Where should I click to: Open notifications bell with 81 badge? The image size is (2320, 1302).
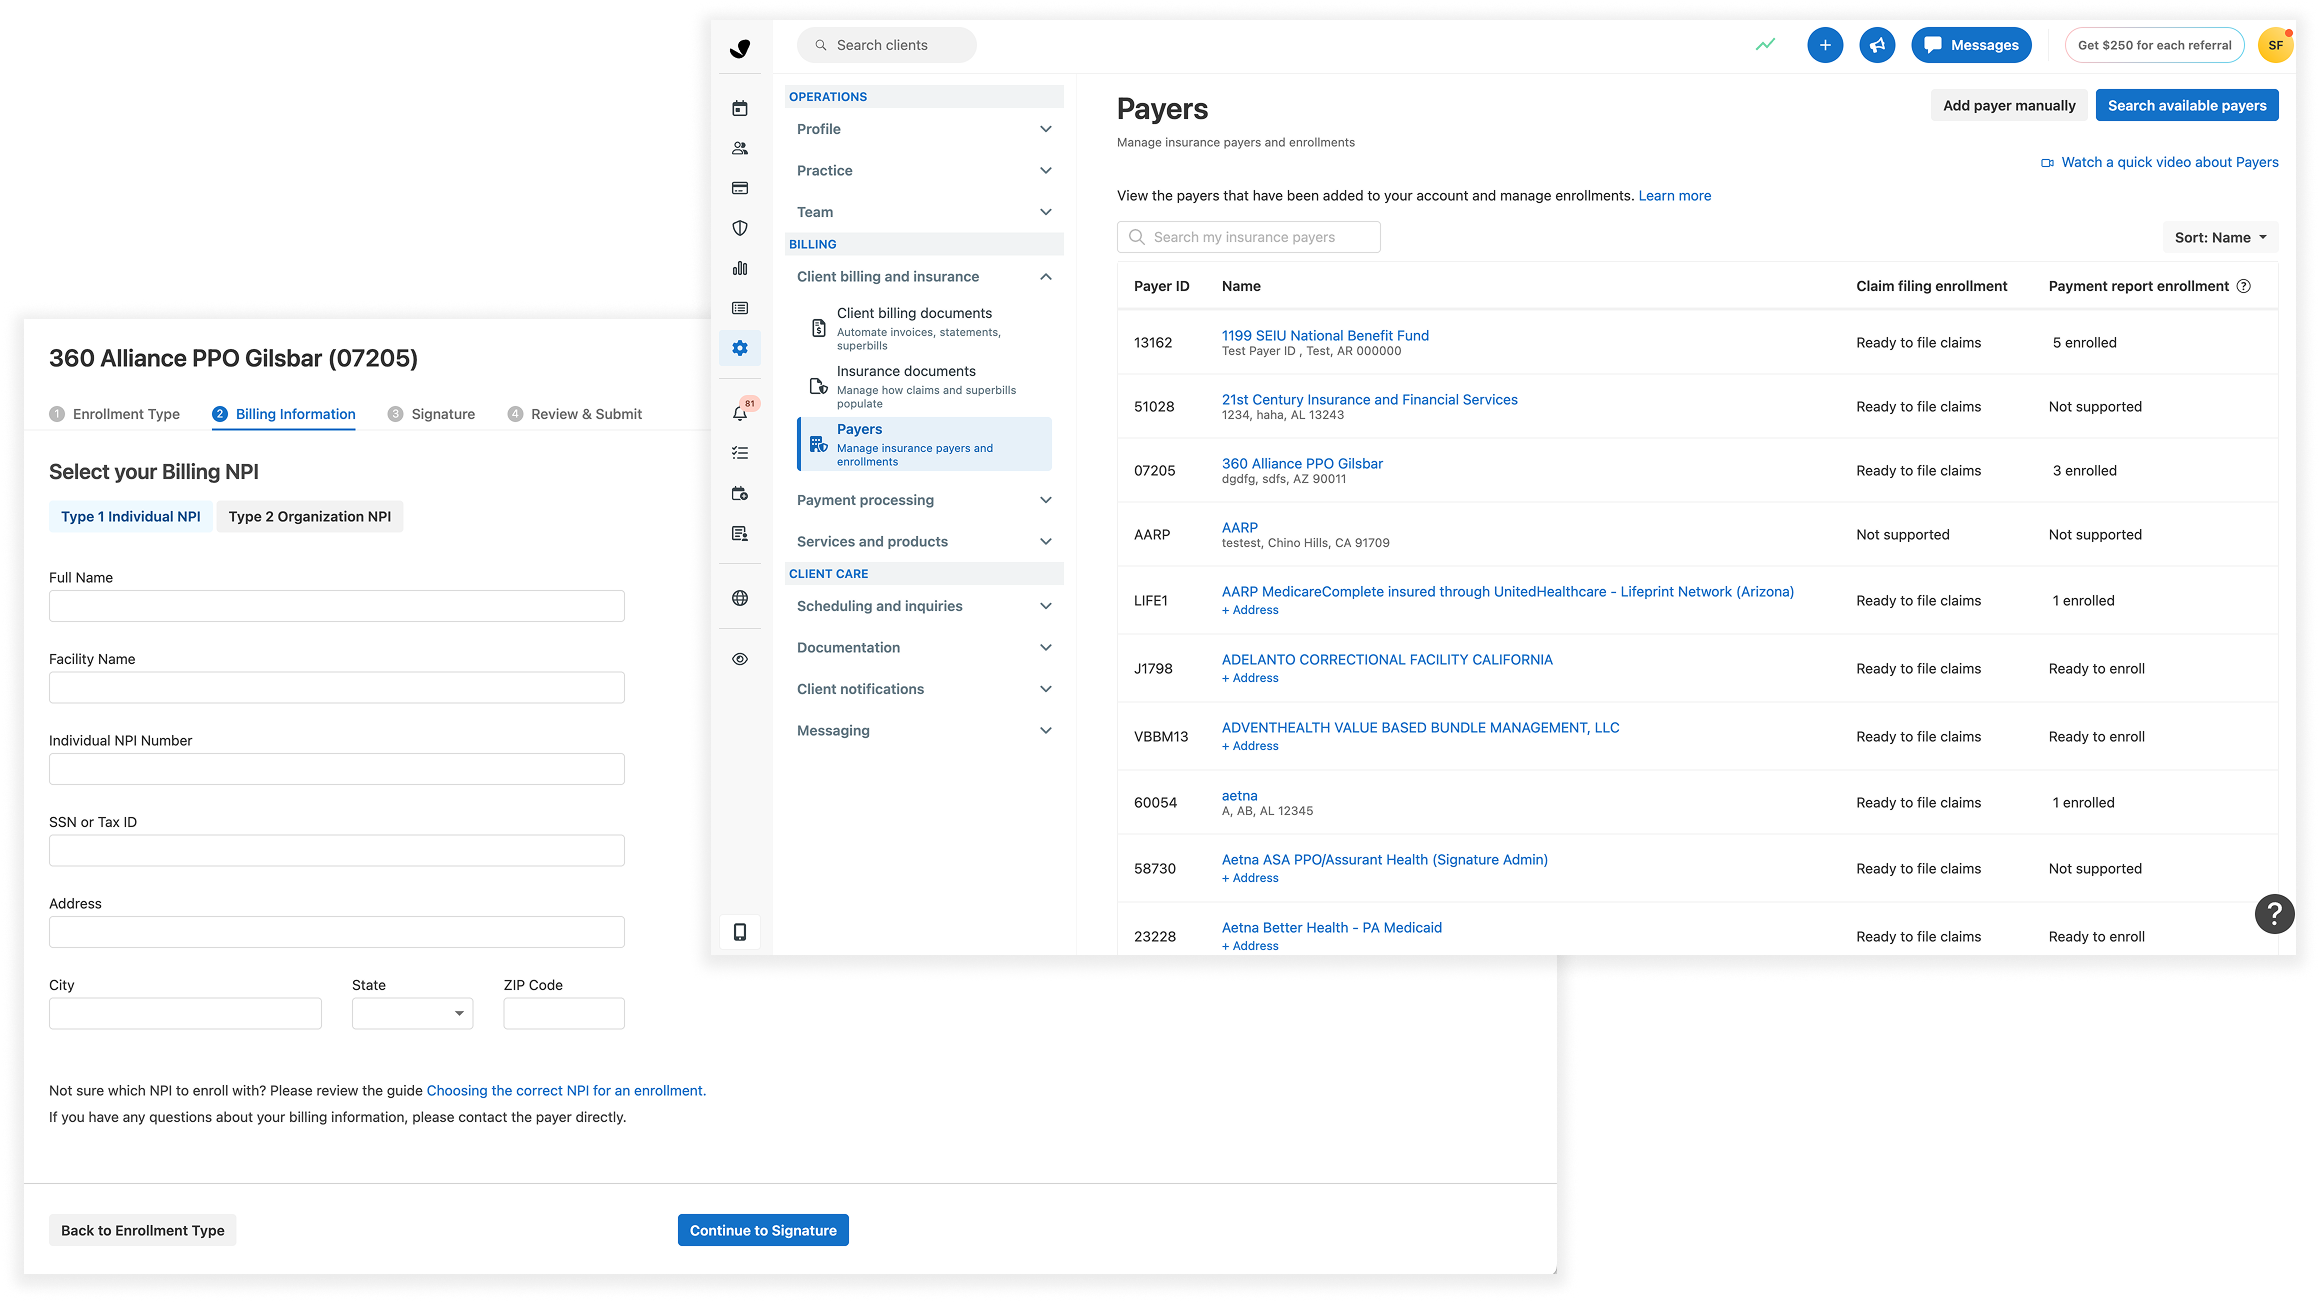[740, 413]
